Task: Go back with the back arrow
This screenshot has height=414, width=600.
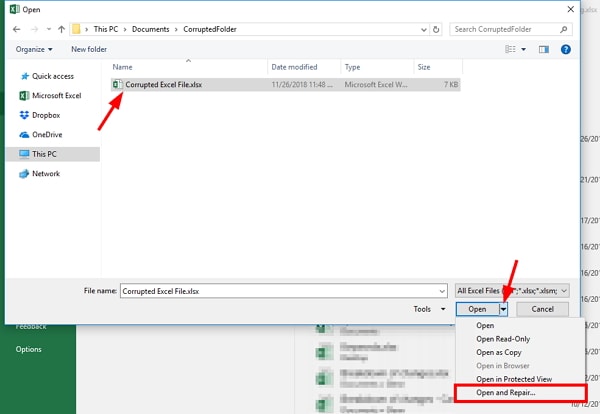Action: click(16, 29)
